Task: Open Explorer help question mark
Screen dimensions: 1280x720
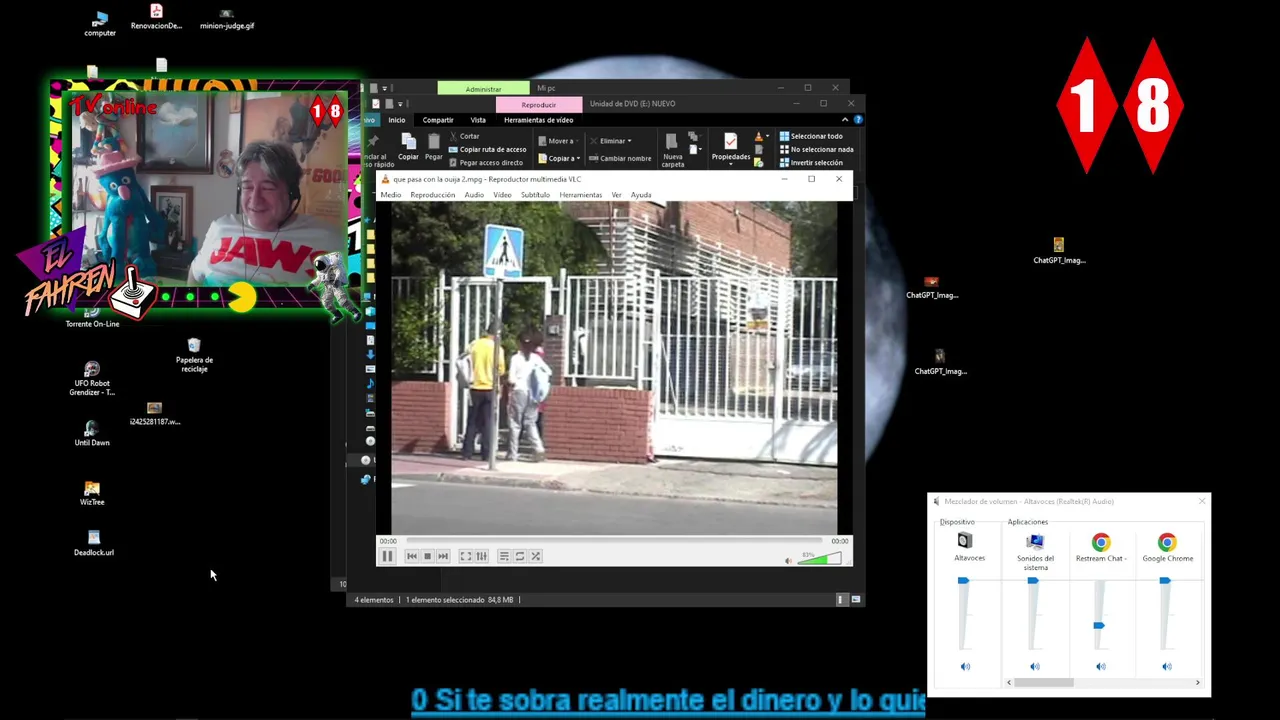Action: click(858, 120)
